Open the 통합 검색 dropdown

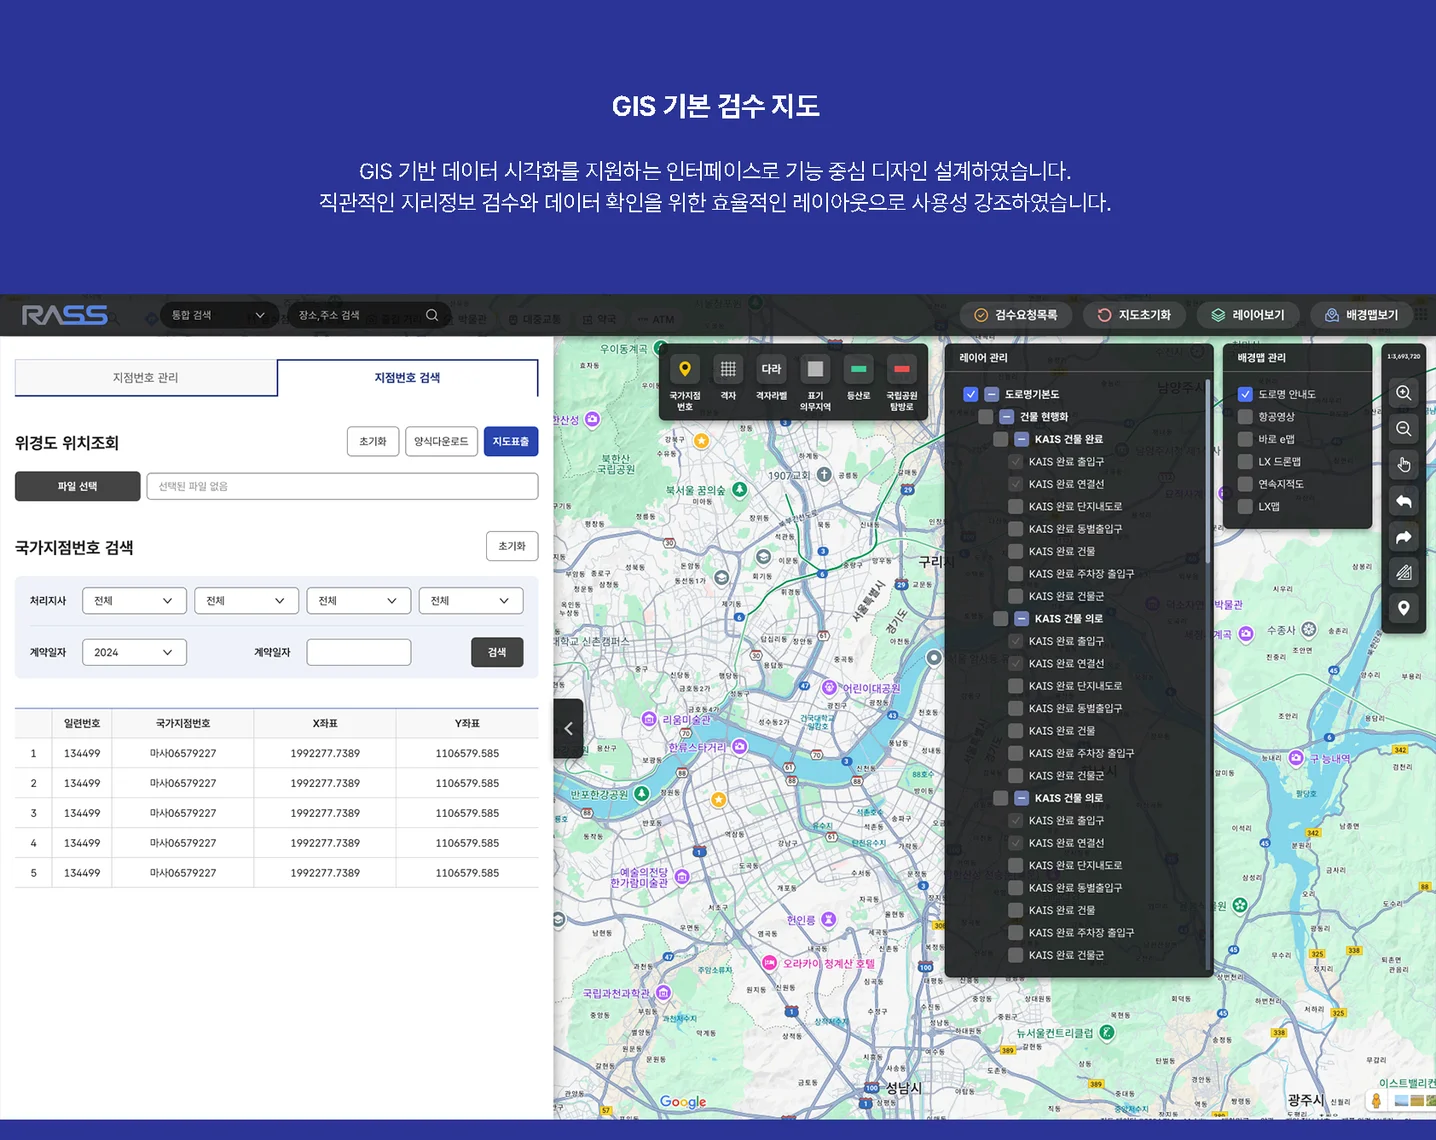[218, 314]
